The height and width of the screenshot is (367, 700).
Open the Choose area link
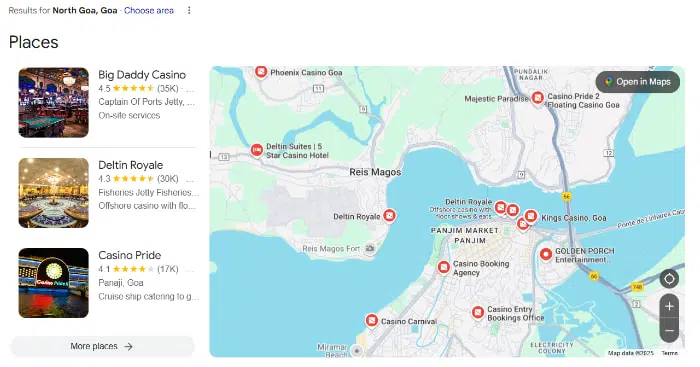coord(149,10)
